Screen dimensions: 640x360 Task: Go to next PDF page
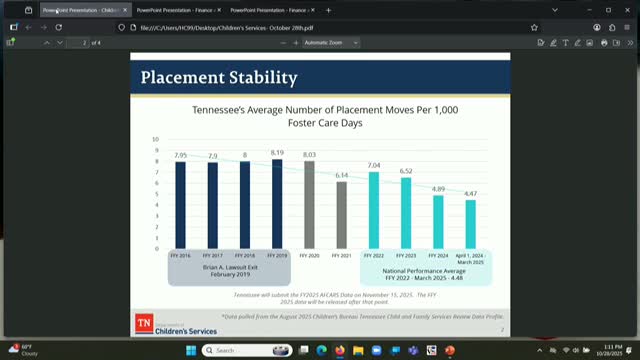click(x=60, y=42)
